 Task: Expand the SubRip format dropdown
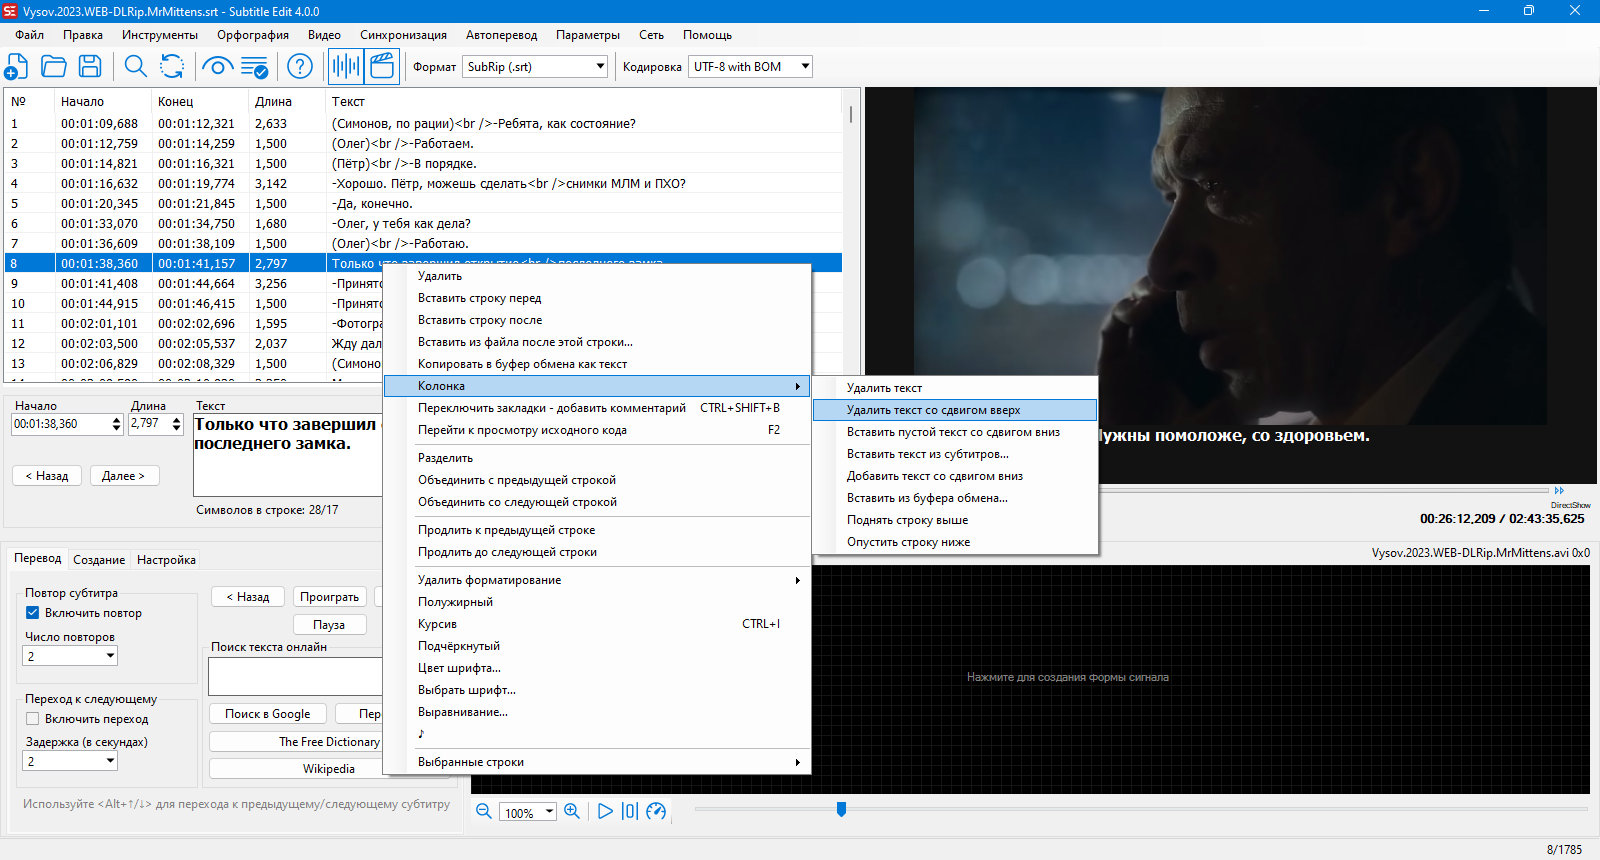point(600,67)
